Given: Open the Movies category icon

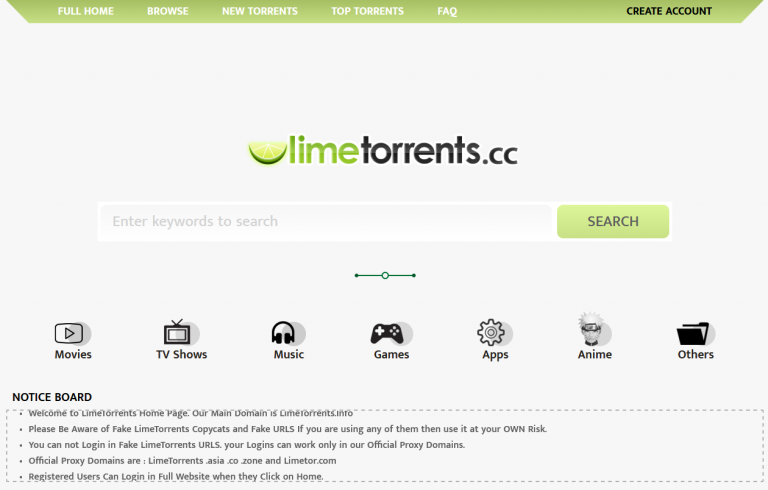Looking at the screenshot, I should (x=69, y=333).
